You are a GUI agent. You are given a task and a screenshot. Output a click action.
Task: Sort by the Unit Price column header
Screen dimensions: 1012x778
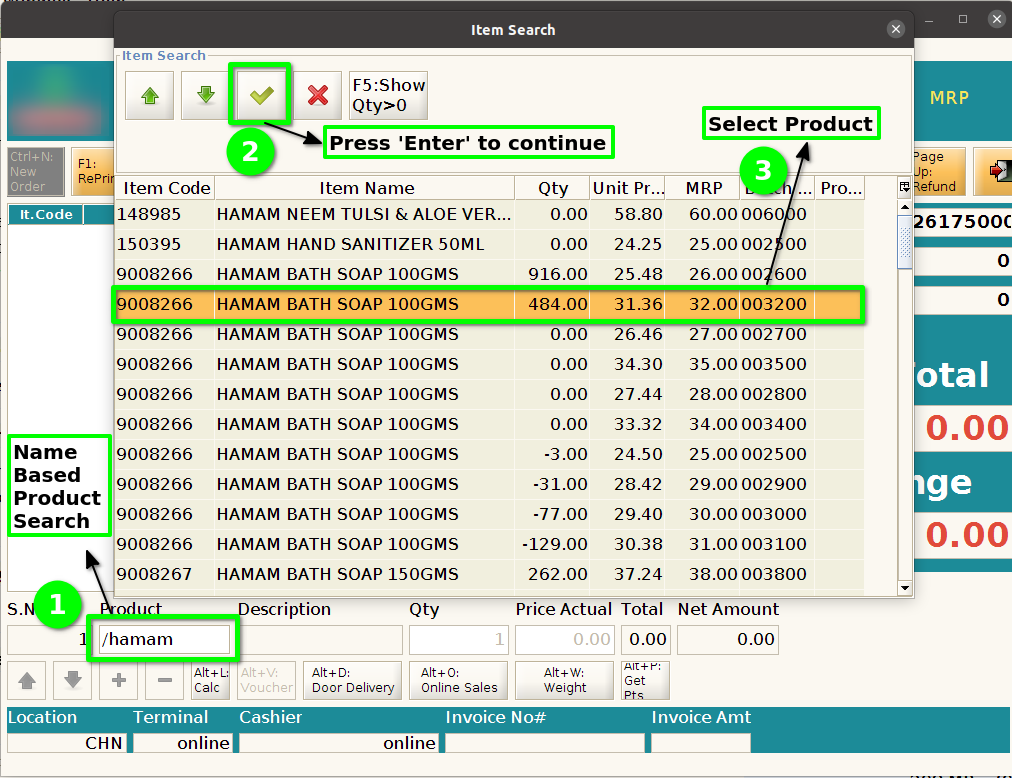(627, 189)
